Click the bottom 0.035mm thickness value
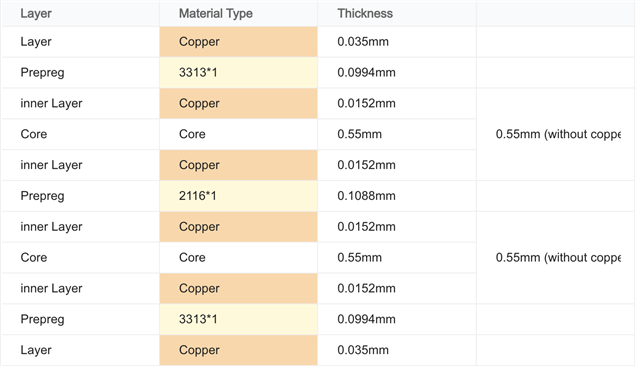 (363, 350)
